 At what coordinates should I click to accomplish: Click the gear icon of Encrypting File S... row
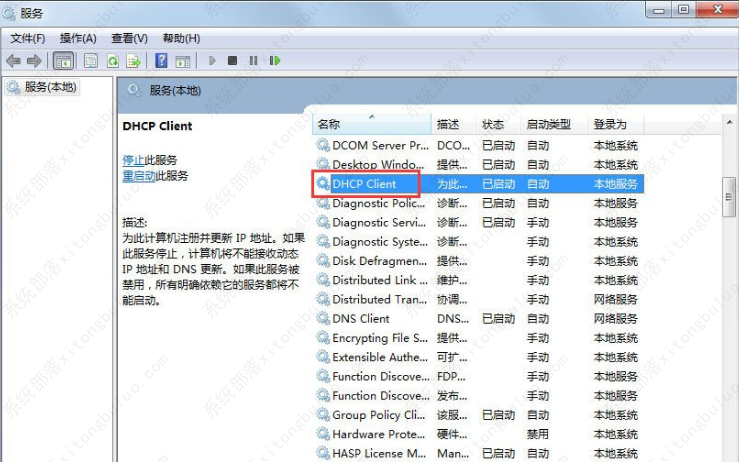[x=323, y=338]
